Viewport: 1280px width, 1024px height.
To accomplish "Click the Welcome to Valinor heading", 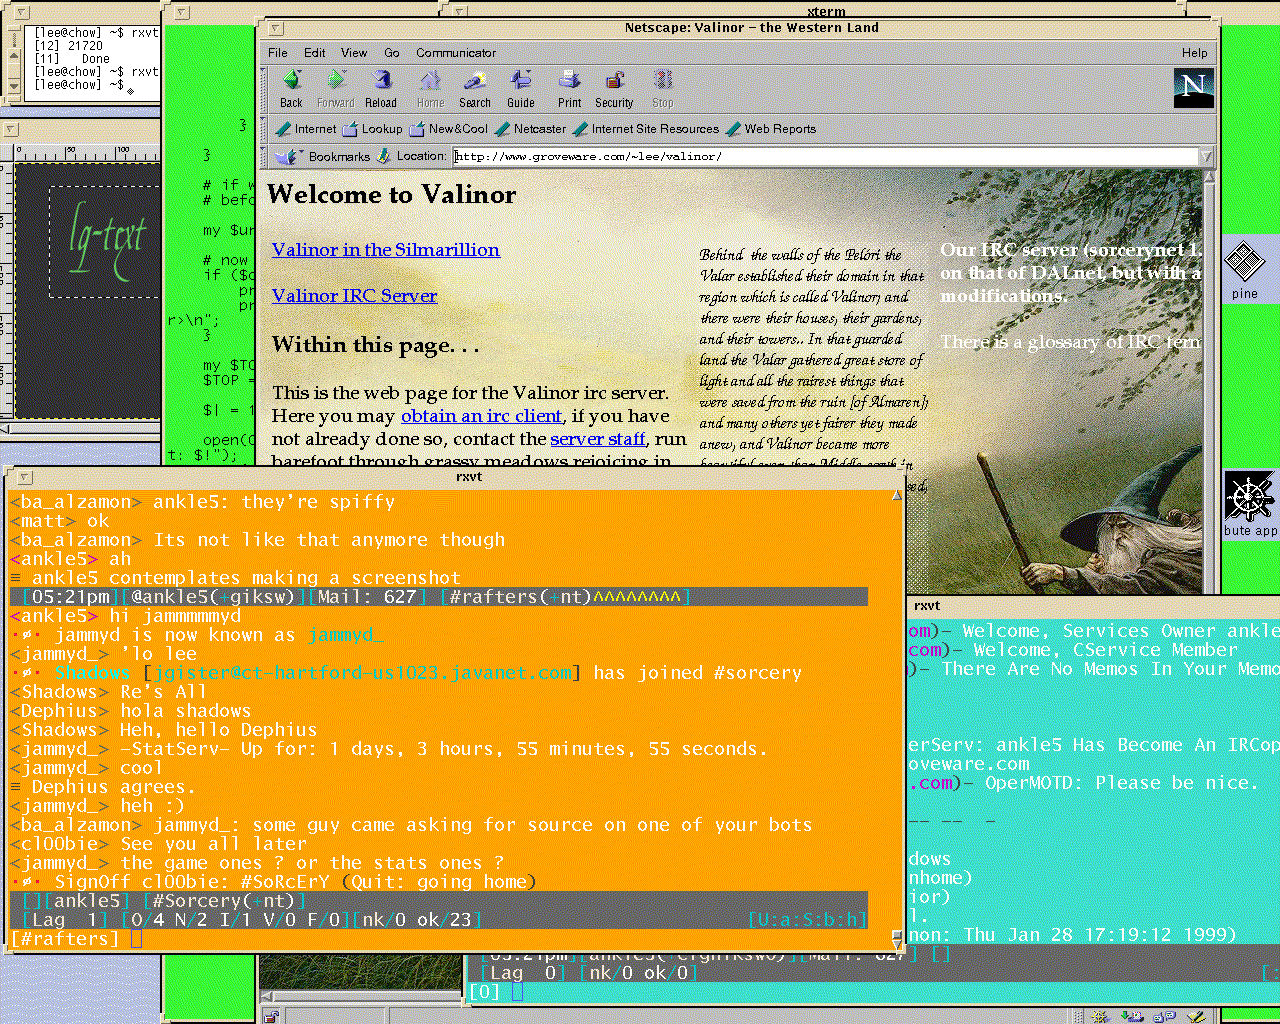I will coord(392,194).
